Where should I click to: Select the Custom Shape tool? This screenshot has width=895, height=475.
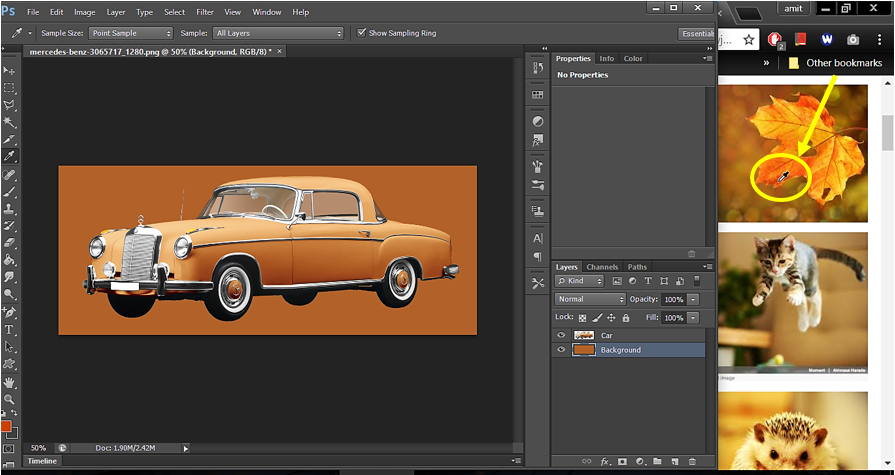[x=9, y=364]
